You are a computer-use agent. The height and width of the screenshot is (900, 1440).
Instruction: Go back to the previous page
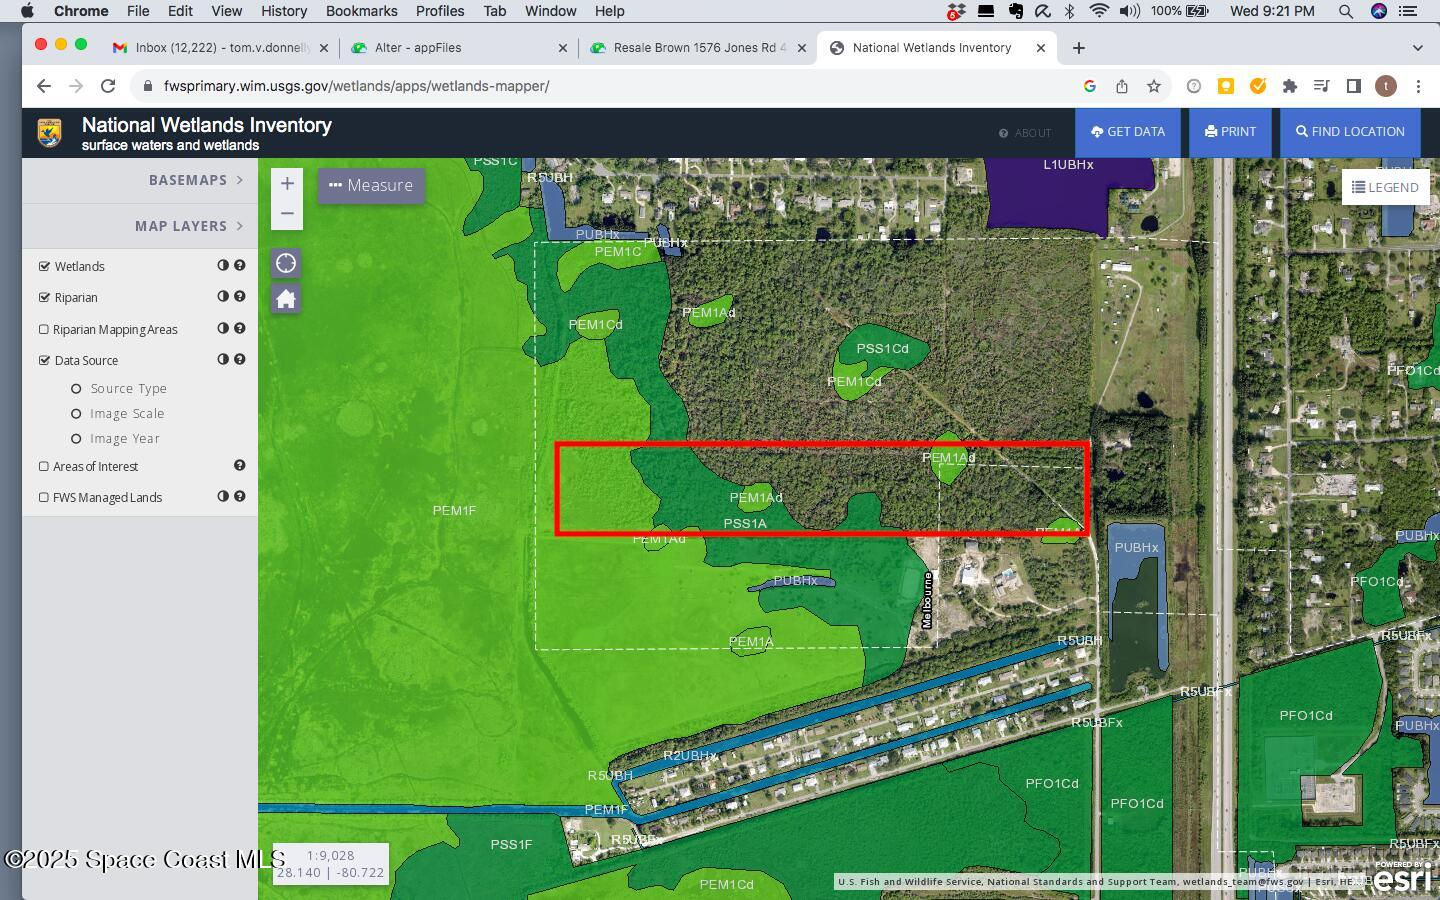click(x=44, y=86)
